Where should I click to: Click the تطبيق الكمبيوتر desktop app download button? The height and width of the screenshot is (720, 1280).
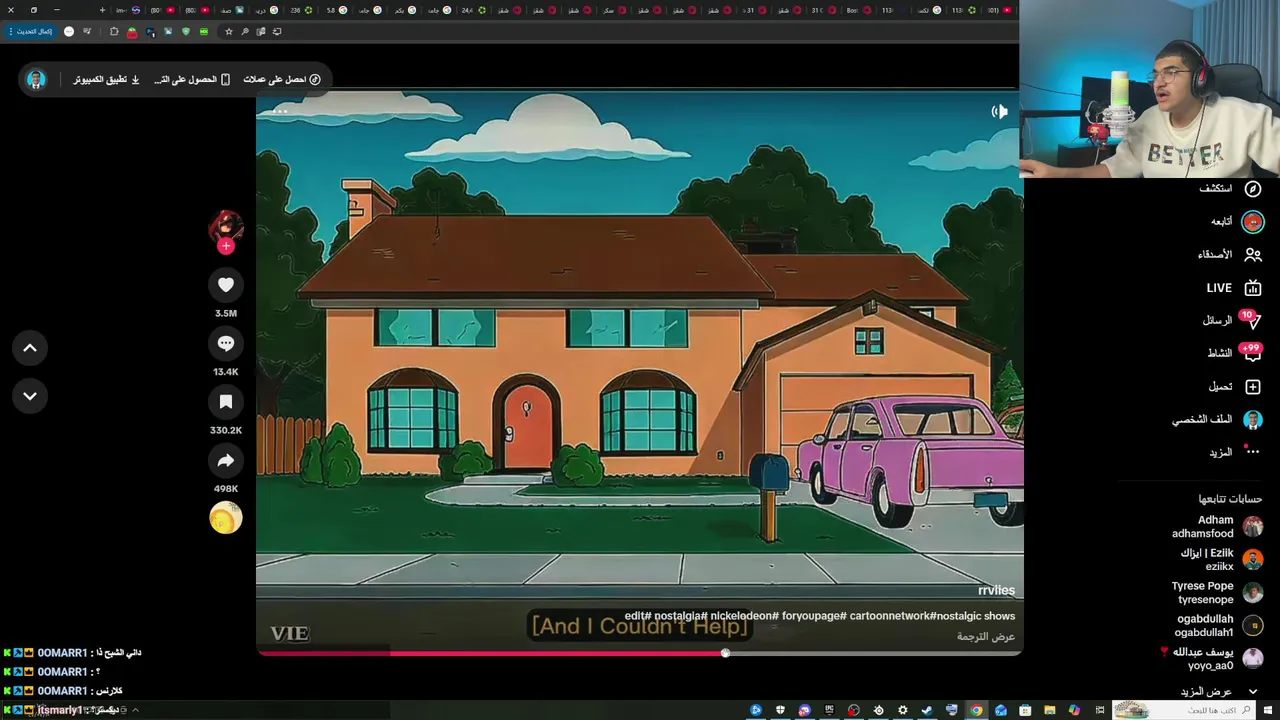pos(107,79)
